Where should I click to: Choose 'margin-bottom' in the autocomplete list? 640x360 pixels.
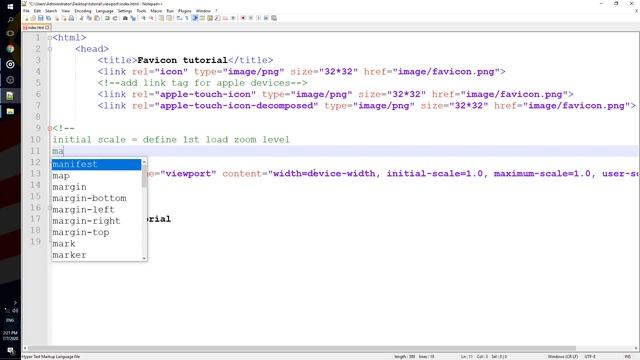[x=96, y=198]
